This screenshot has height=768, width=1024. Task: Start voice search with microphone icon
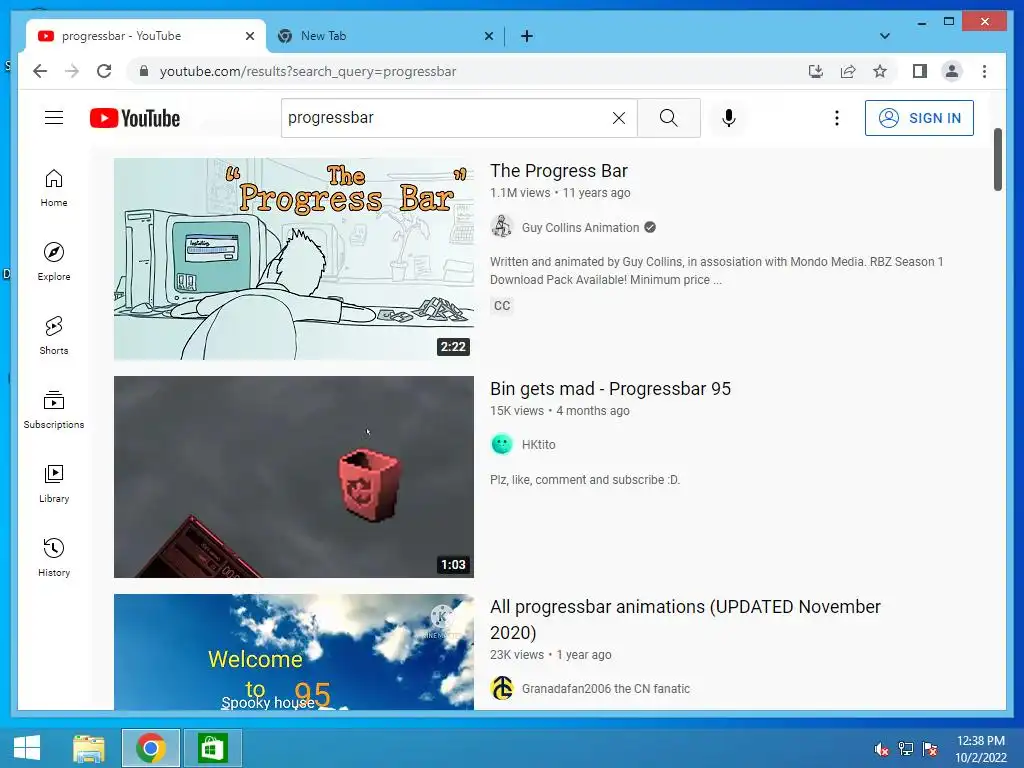[729, 118]
